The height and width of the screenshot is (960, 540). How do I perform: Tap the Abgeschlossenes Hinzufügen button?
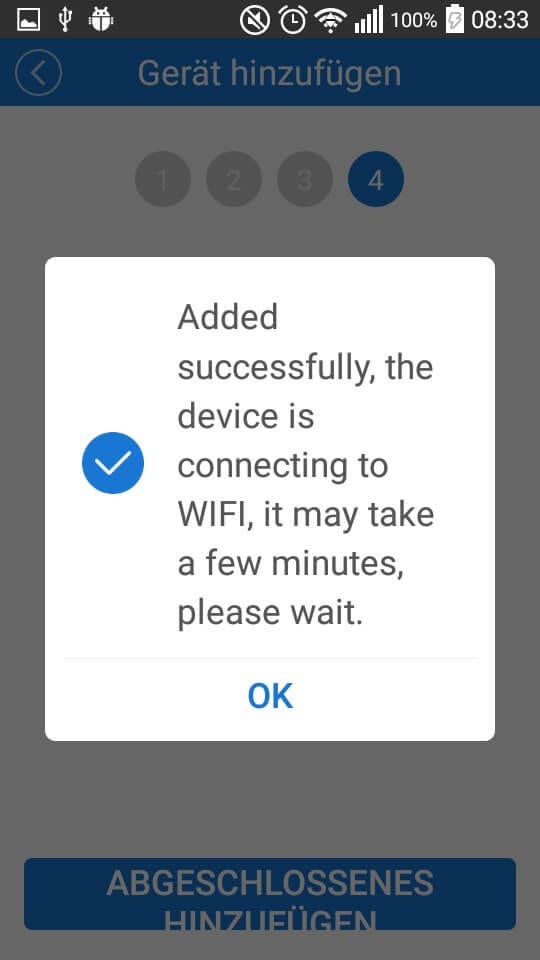[x=270, y=894]
